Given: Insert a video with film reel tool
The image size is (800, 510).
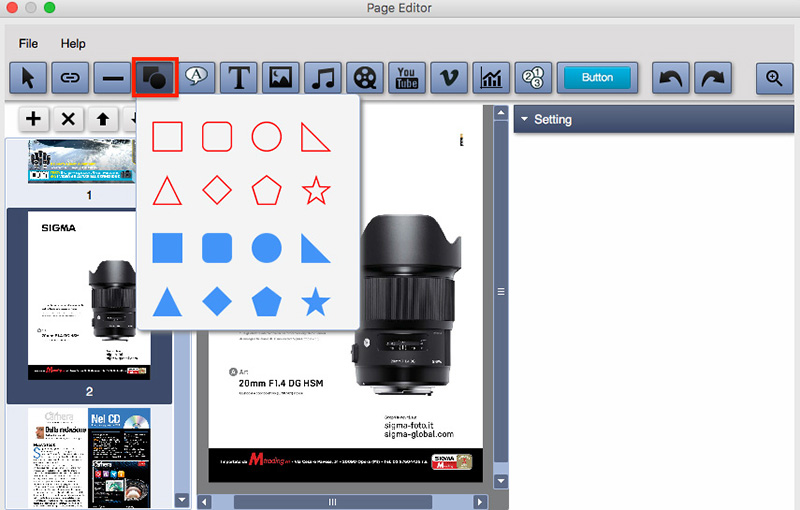Looking at the screenshot, I should [x=365, y=78].
